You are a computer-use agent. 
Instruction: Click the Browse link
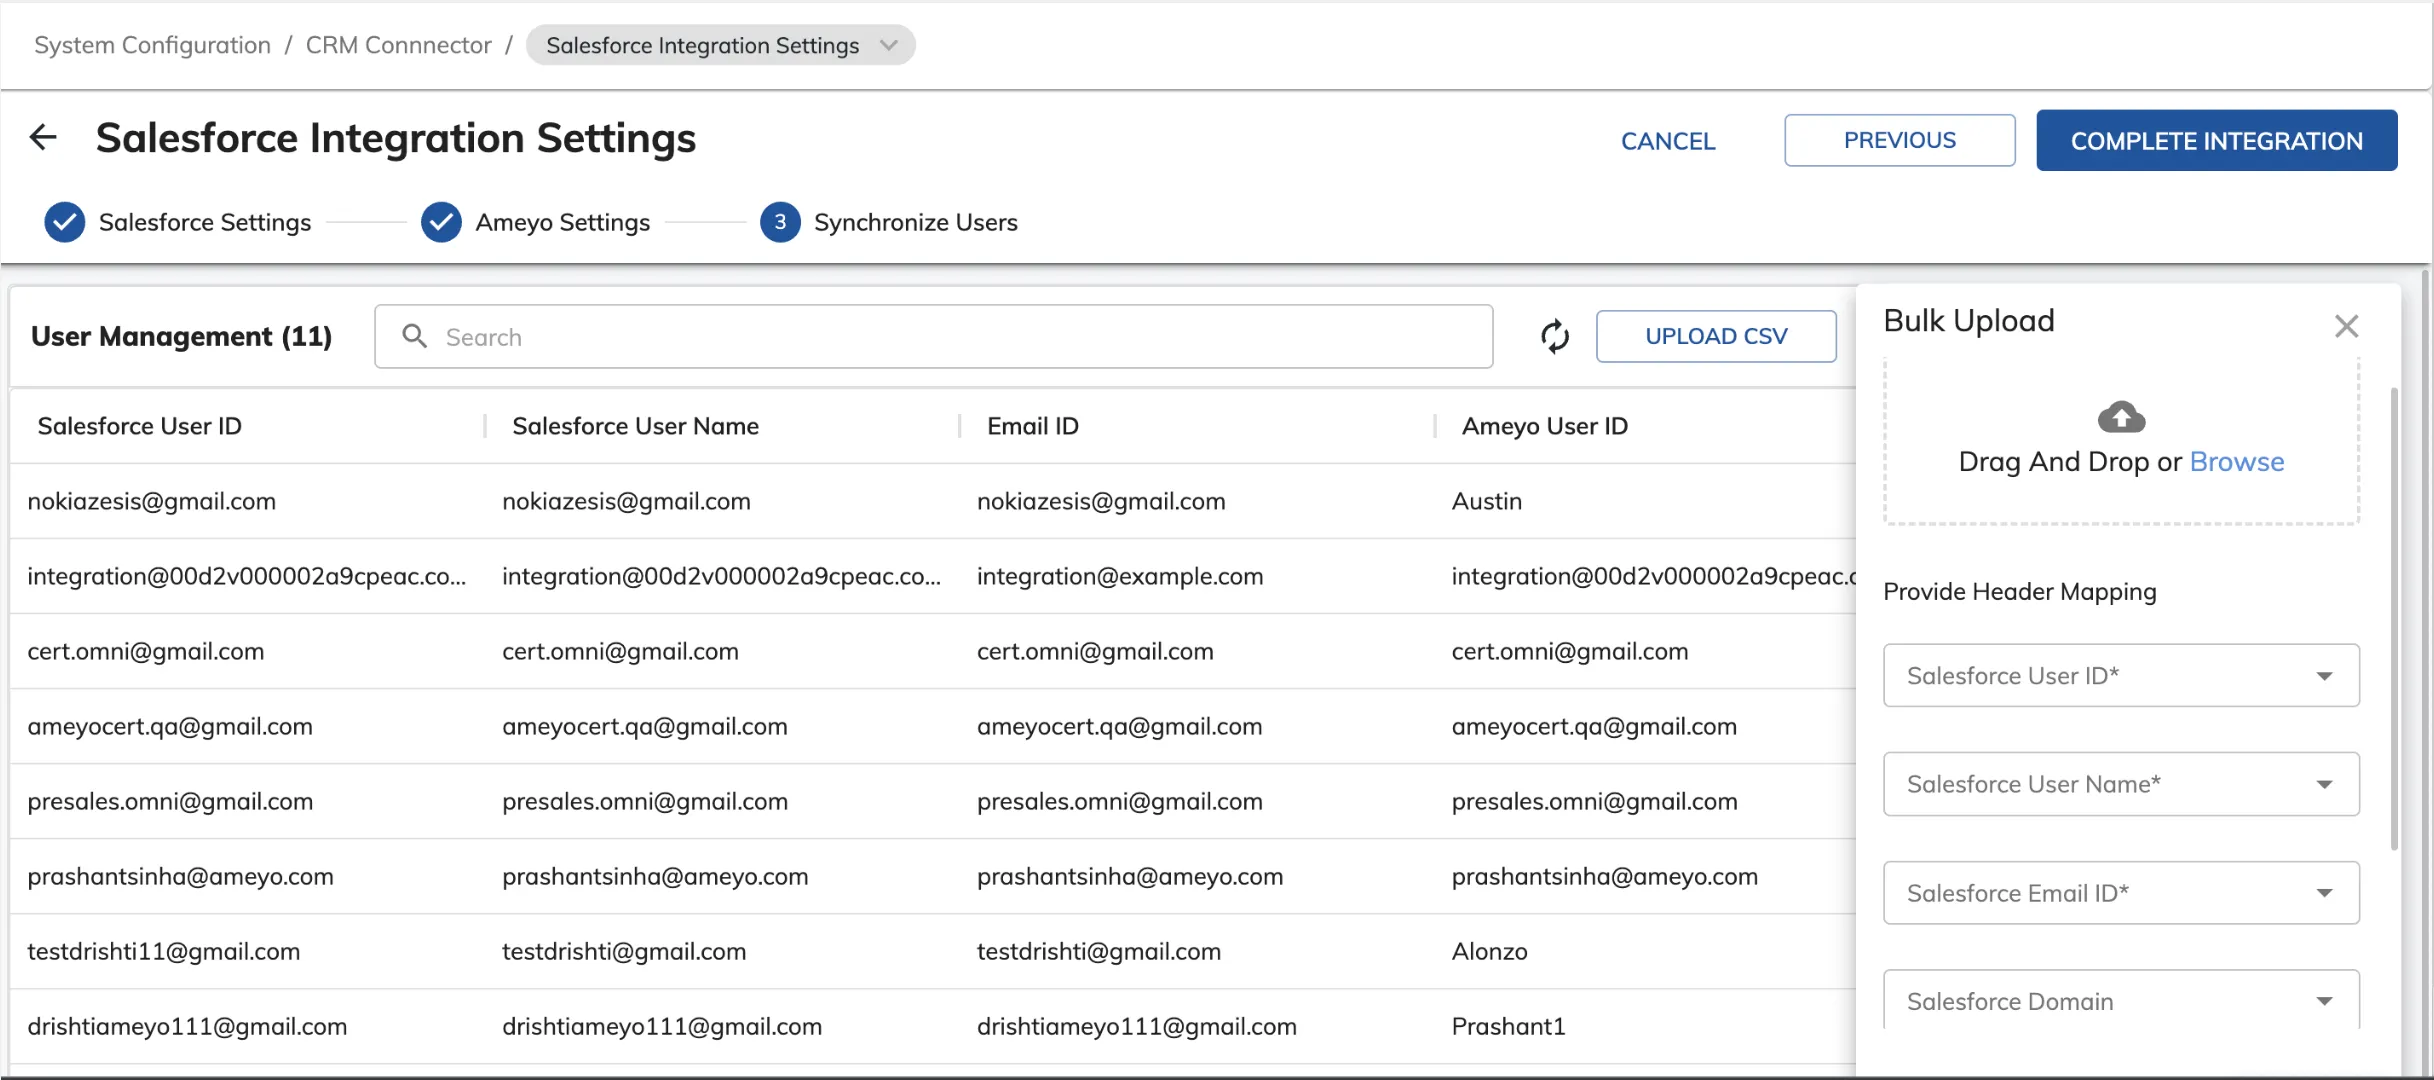coord(2237,461)
